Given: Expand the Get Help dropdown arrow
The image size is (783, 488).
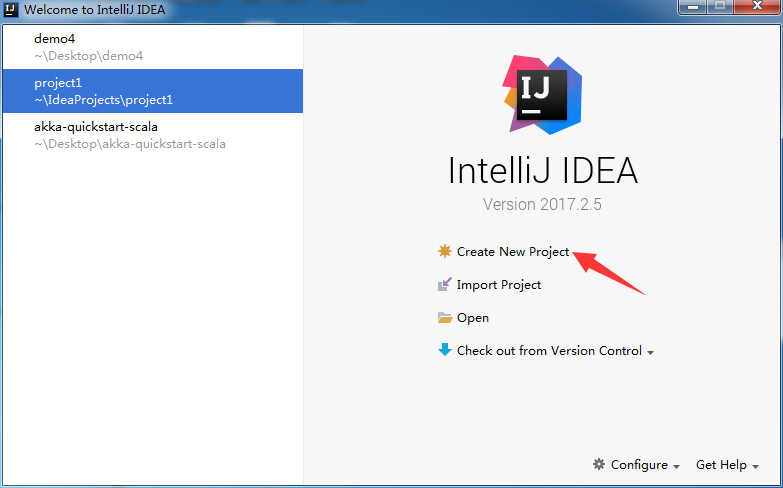Looking at the screenshot, I should pyautogui.click(x=755, y=467).
